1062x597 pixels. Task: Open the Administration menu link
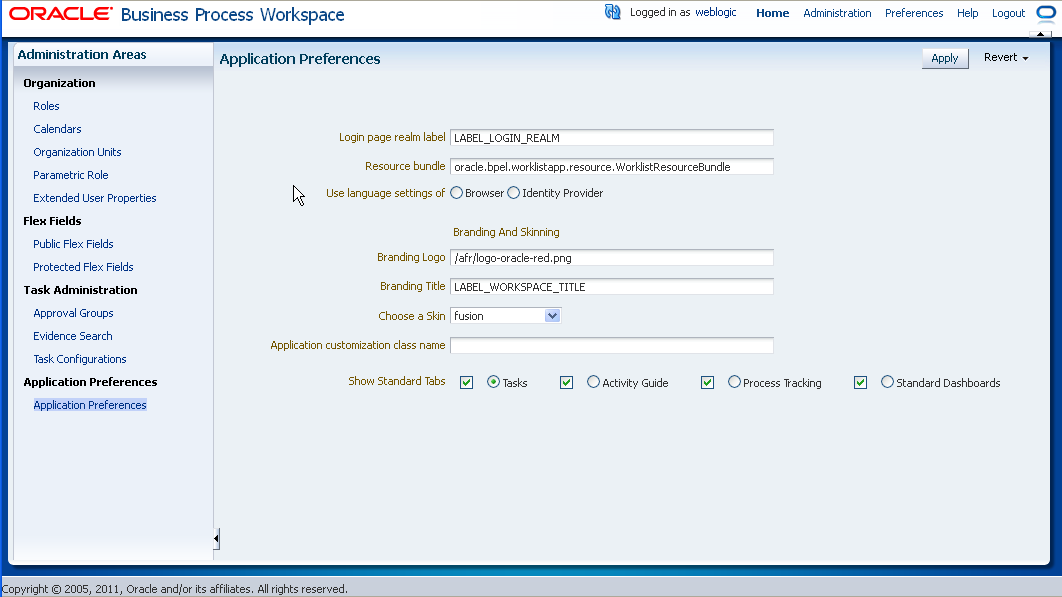(x=837, y=13)
